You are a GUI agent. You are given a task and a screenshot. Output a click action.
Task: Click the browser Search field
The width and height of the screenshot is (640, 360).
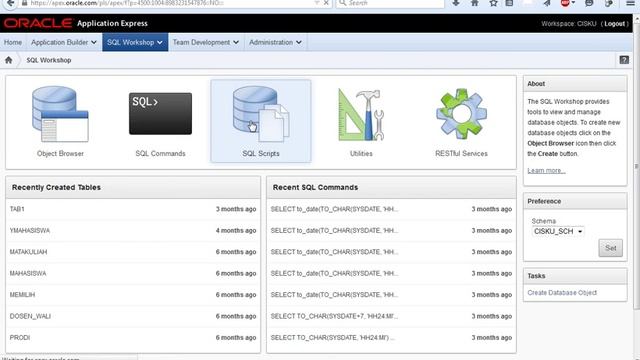coord(390,3)
